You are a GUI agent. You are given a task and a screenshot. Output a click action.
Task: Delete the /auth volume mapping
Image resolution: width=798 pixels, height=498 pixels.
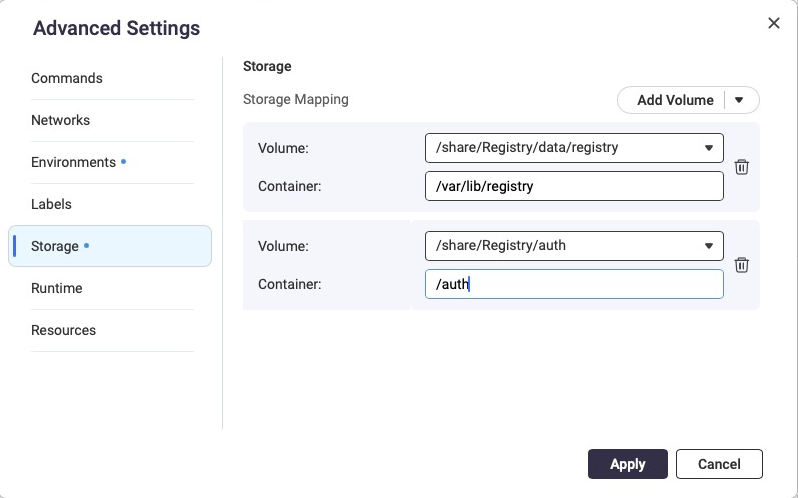click(x=742, y=265)
